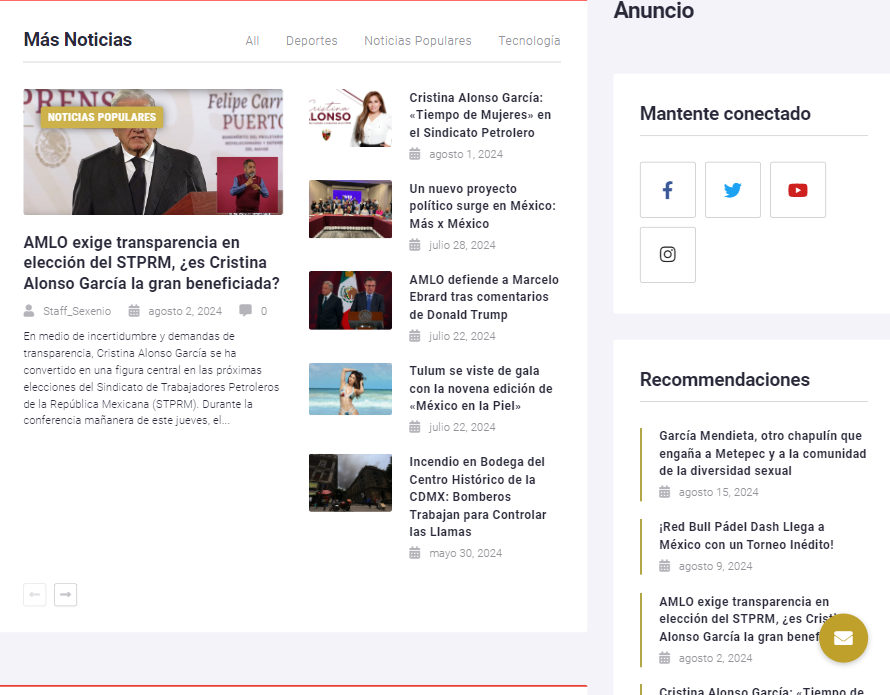Read Tulum se viste de gala article
The height and width of the screenshot is (695, 890).
480,388
